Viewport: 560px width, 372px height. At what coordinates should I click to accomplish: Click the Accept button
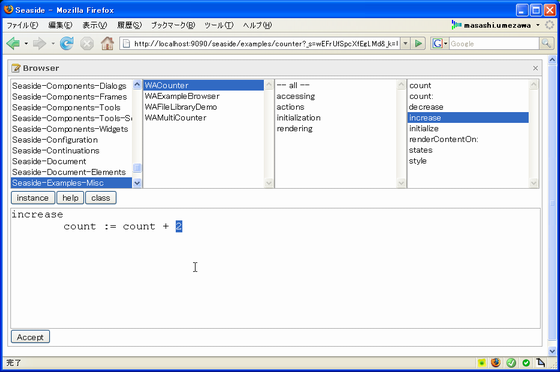click(x=30, y=337)
